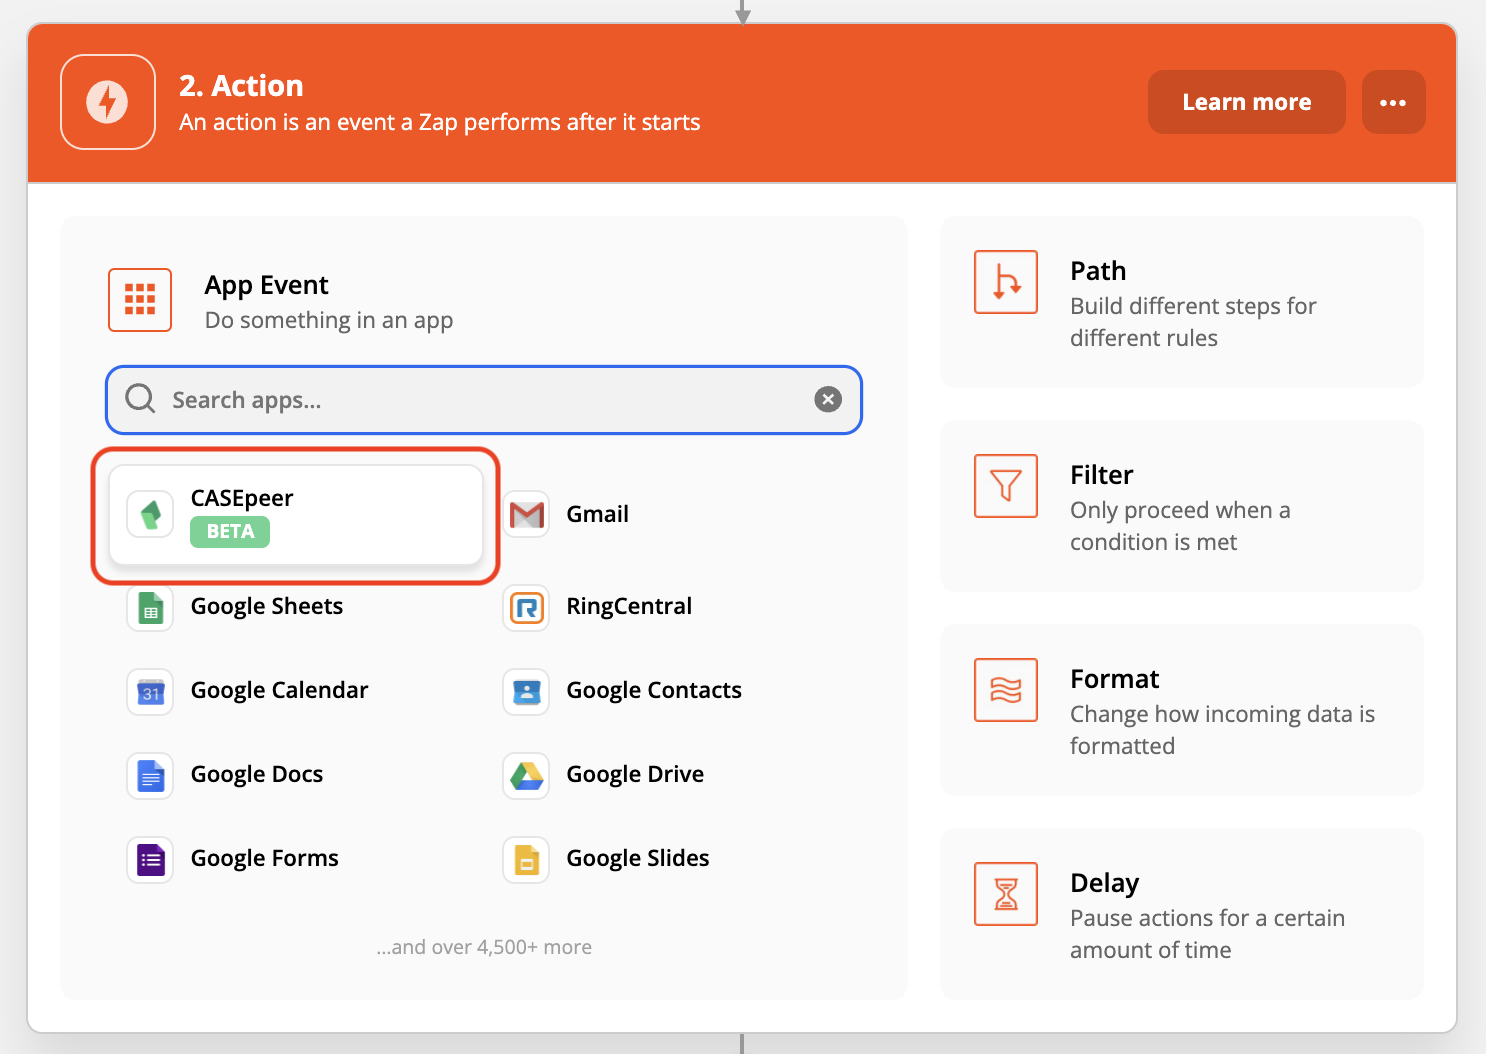Click the Google Contacts icon
This screenshot has width=1486, height=1054.
click(526, 691)
